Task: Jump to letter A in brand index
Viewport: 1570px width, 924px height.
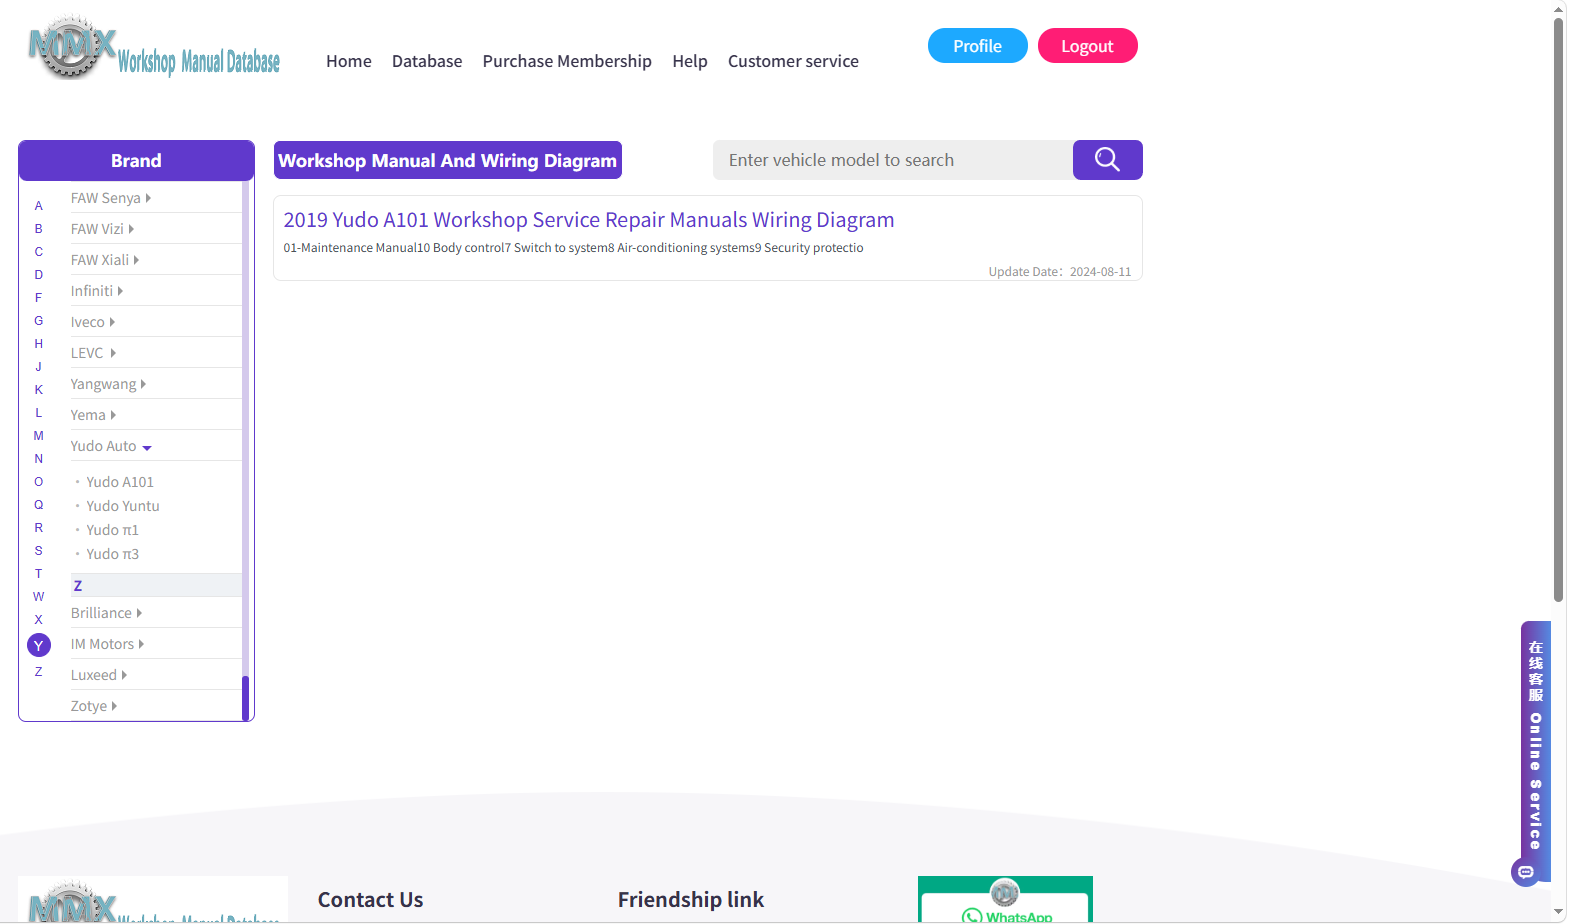Action: [x=39, y=206]
